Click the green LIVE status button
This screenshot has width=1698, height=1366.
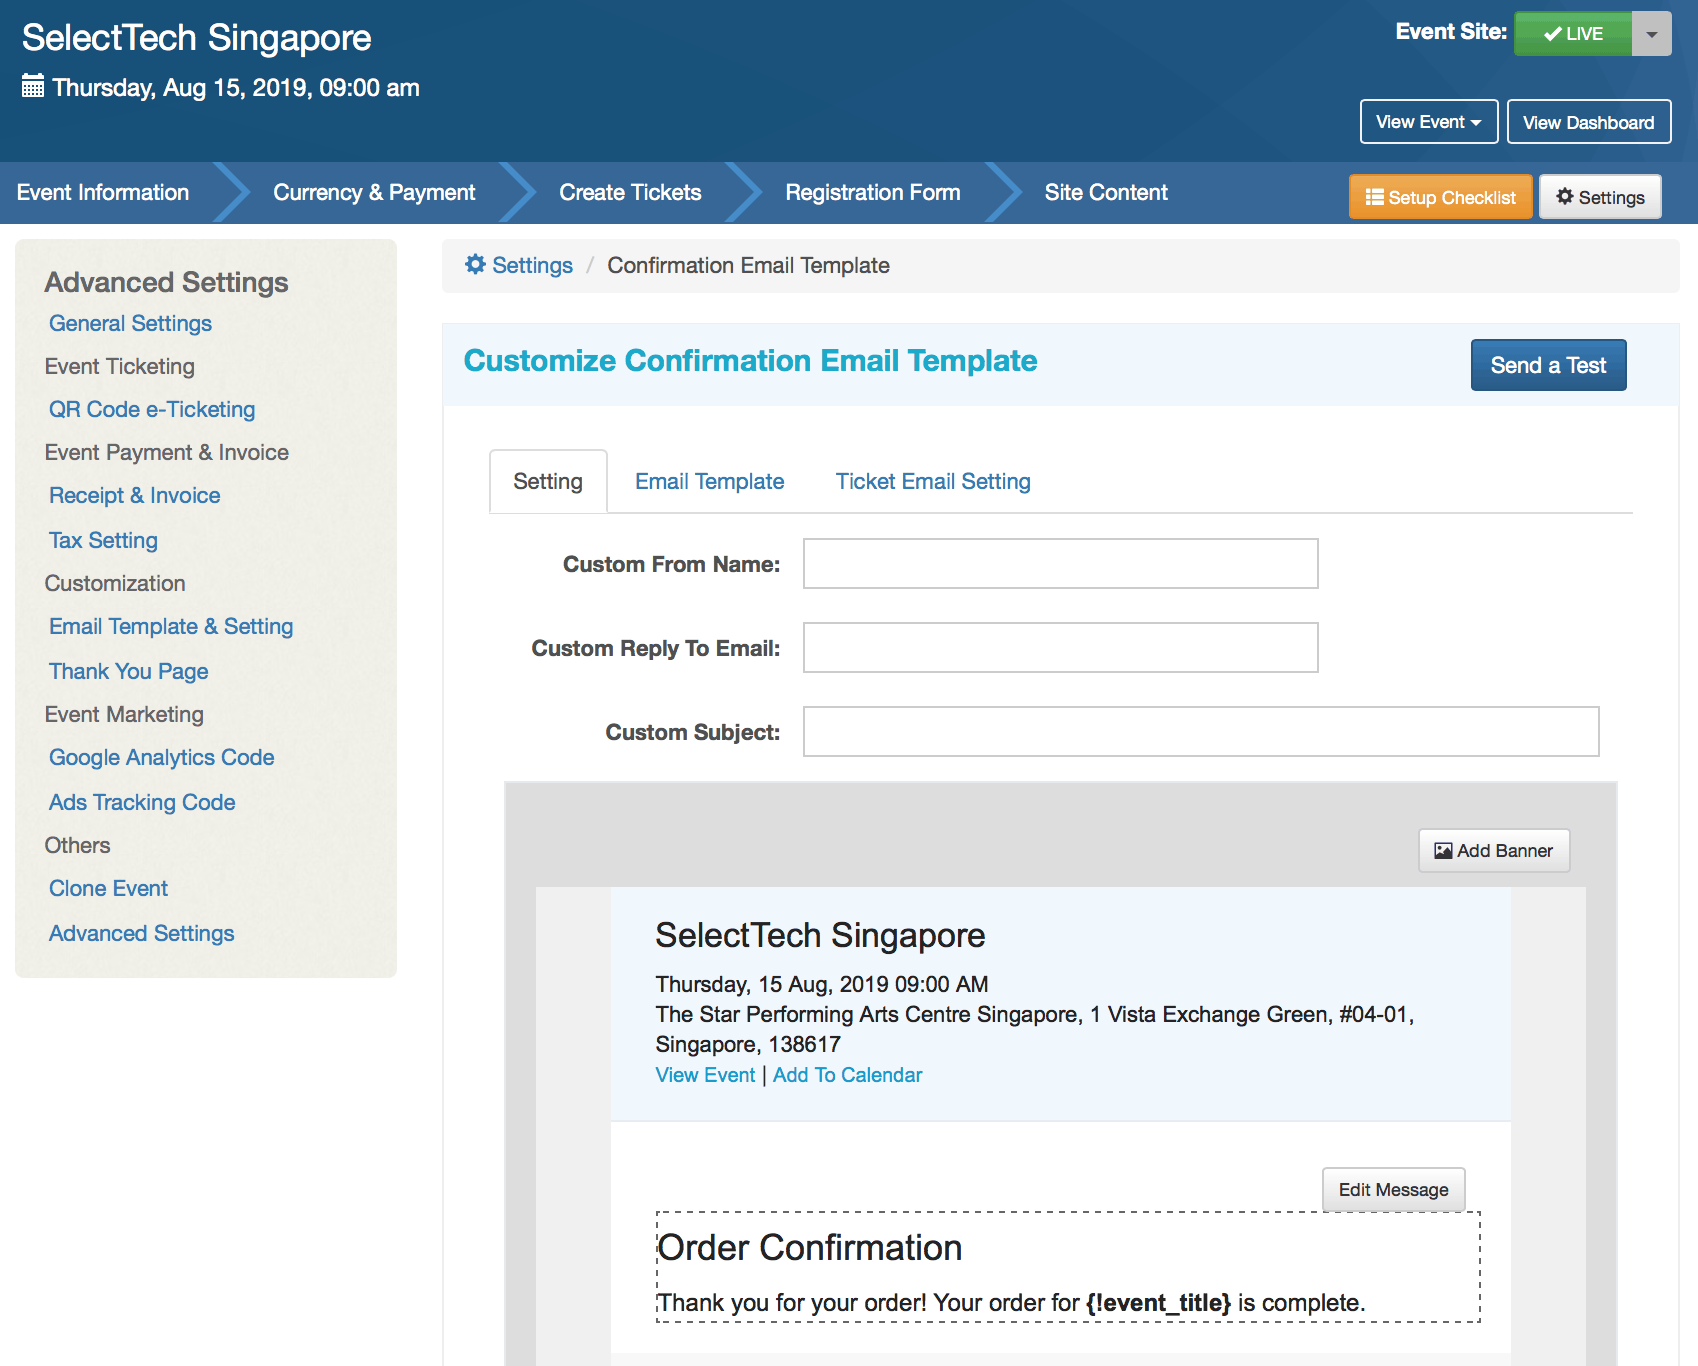[1573, 34]
